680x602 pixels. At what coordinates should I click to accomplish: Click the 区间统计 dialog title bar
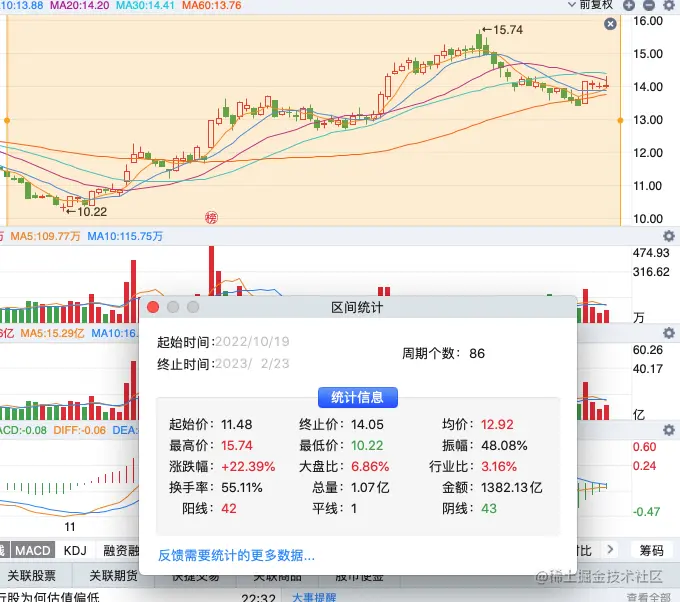click(x=358, y=308)
